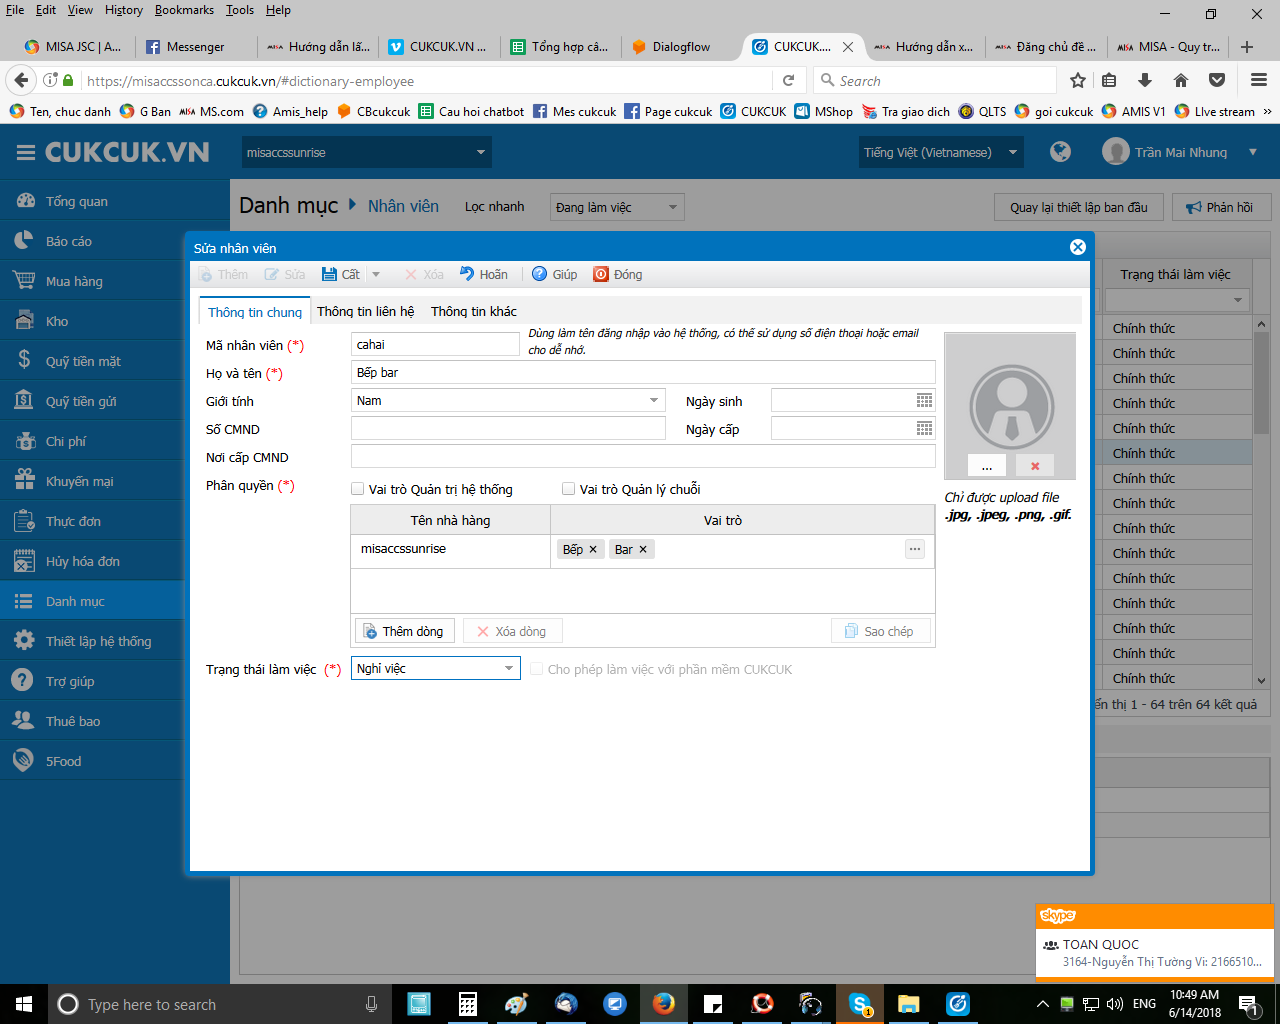The width and height of the screenshot is (1280, 1024).
Task: Reload the page in the browser
Action: (788, 81)
